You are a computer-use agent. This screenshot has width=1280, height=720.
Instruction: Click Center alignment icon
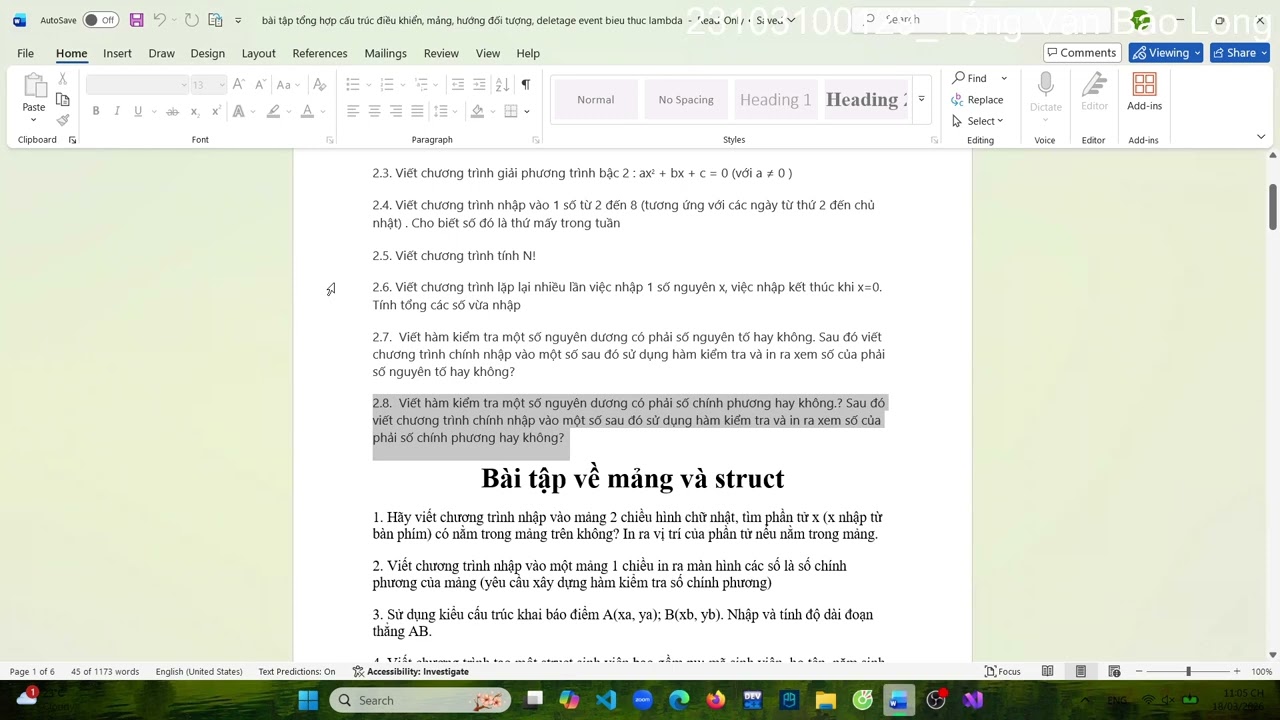point(375,111)
